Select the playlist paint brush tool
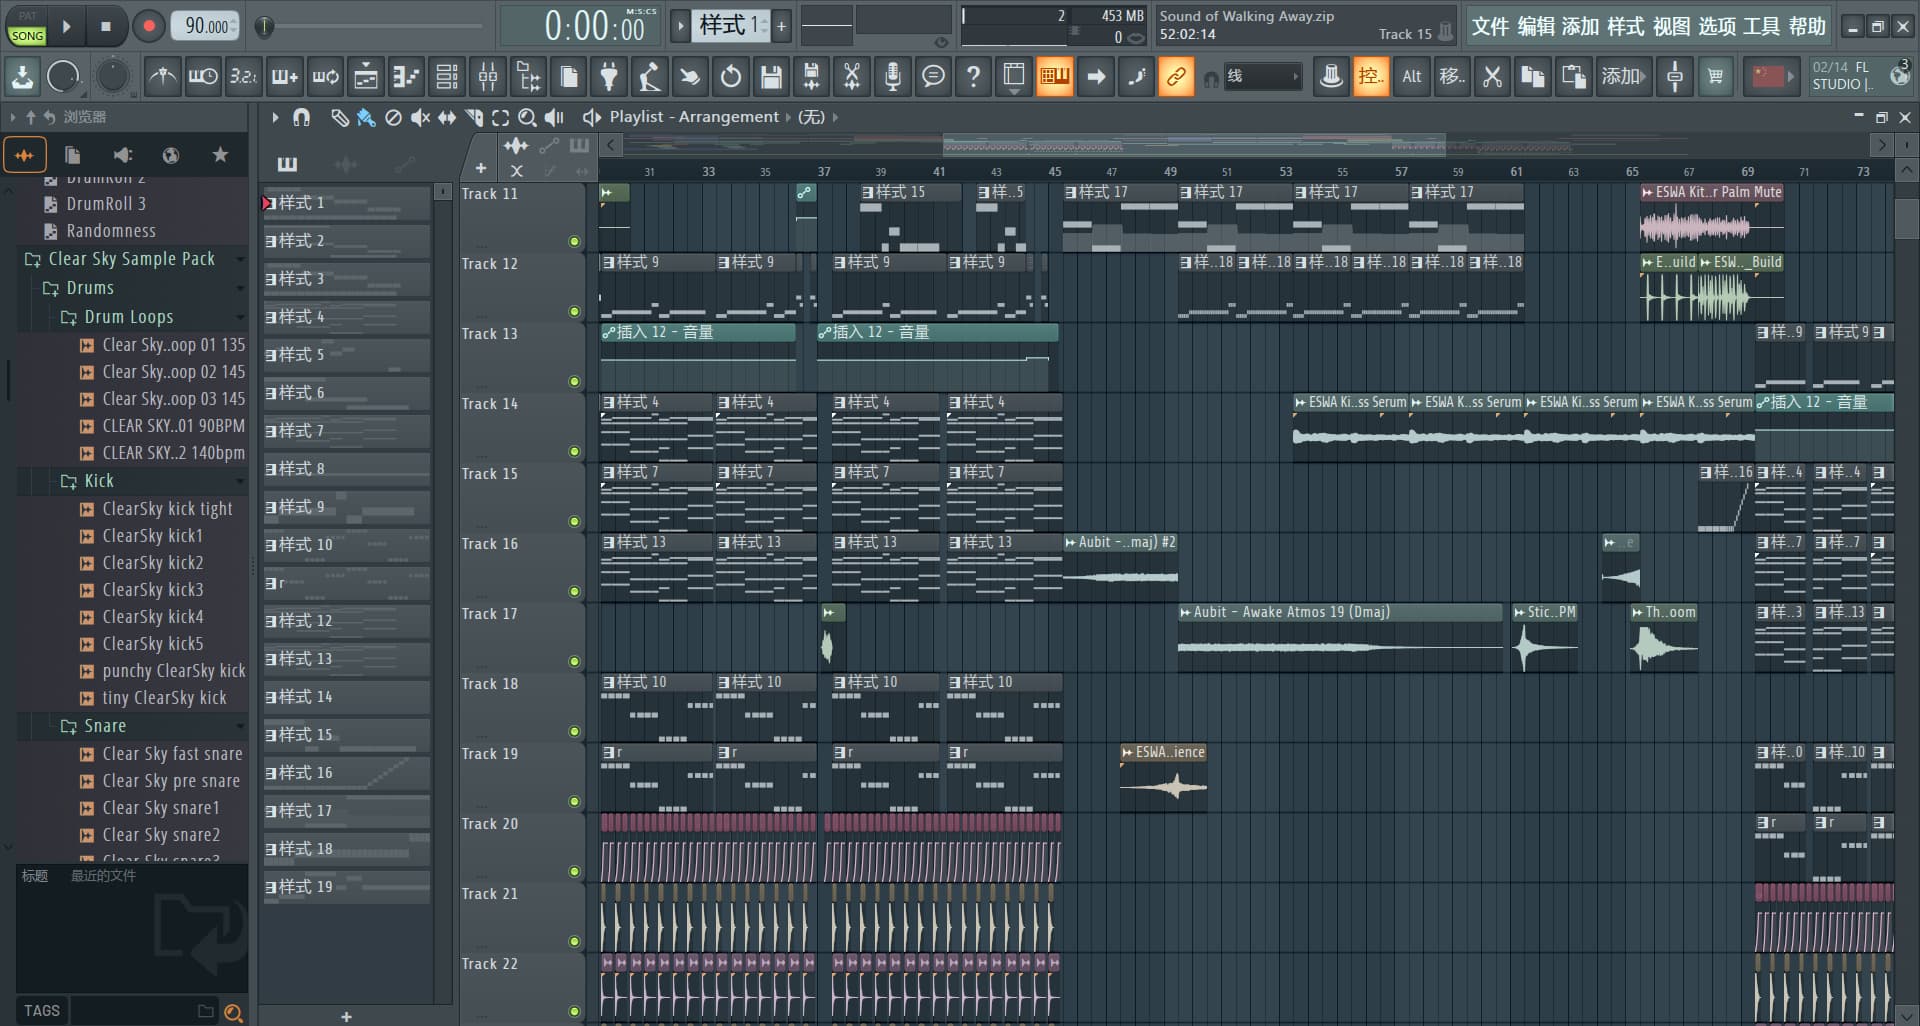The image size is (1920, 1026). (x=366, y=118)
